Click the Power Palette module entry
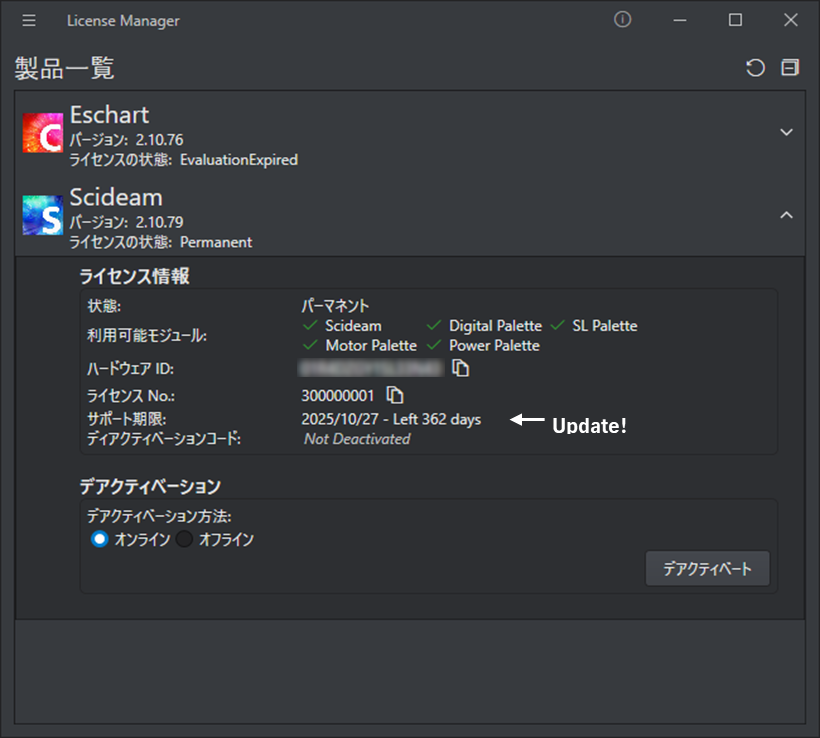820x738 pixels. point(483,346)
